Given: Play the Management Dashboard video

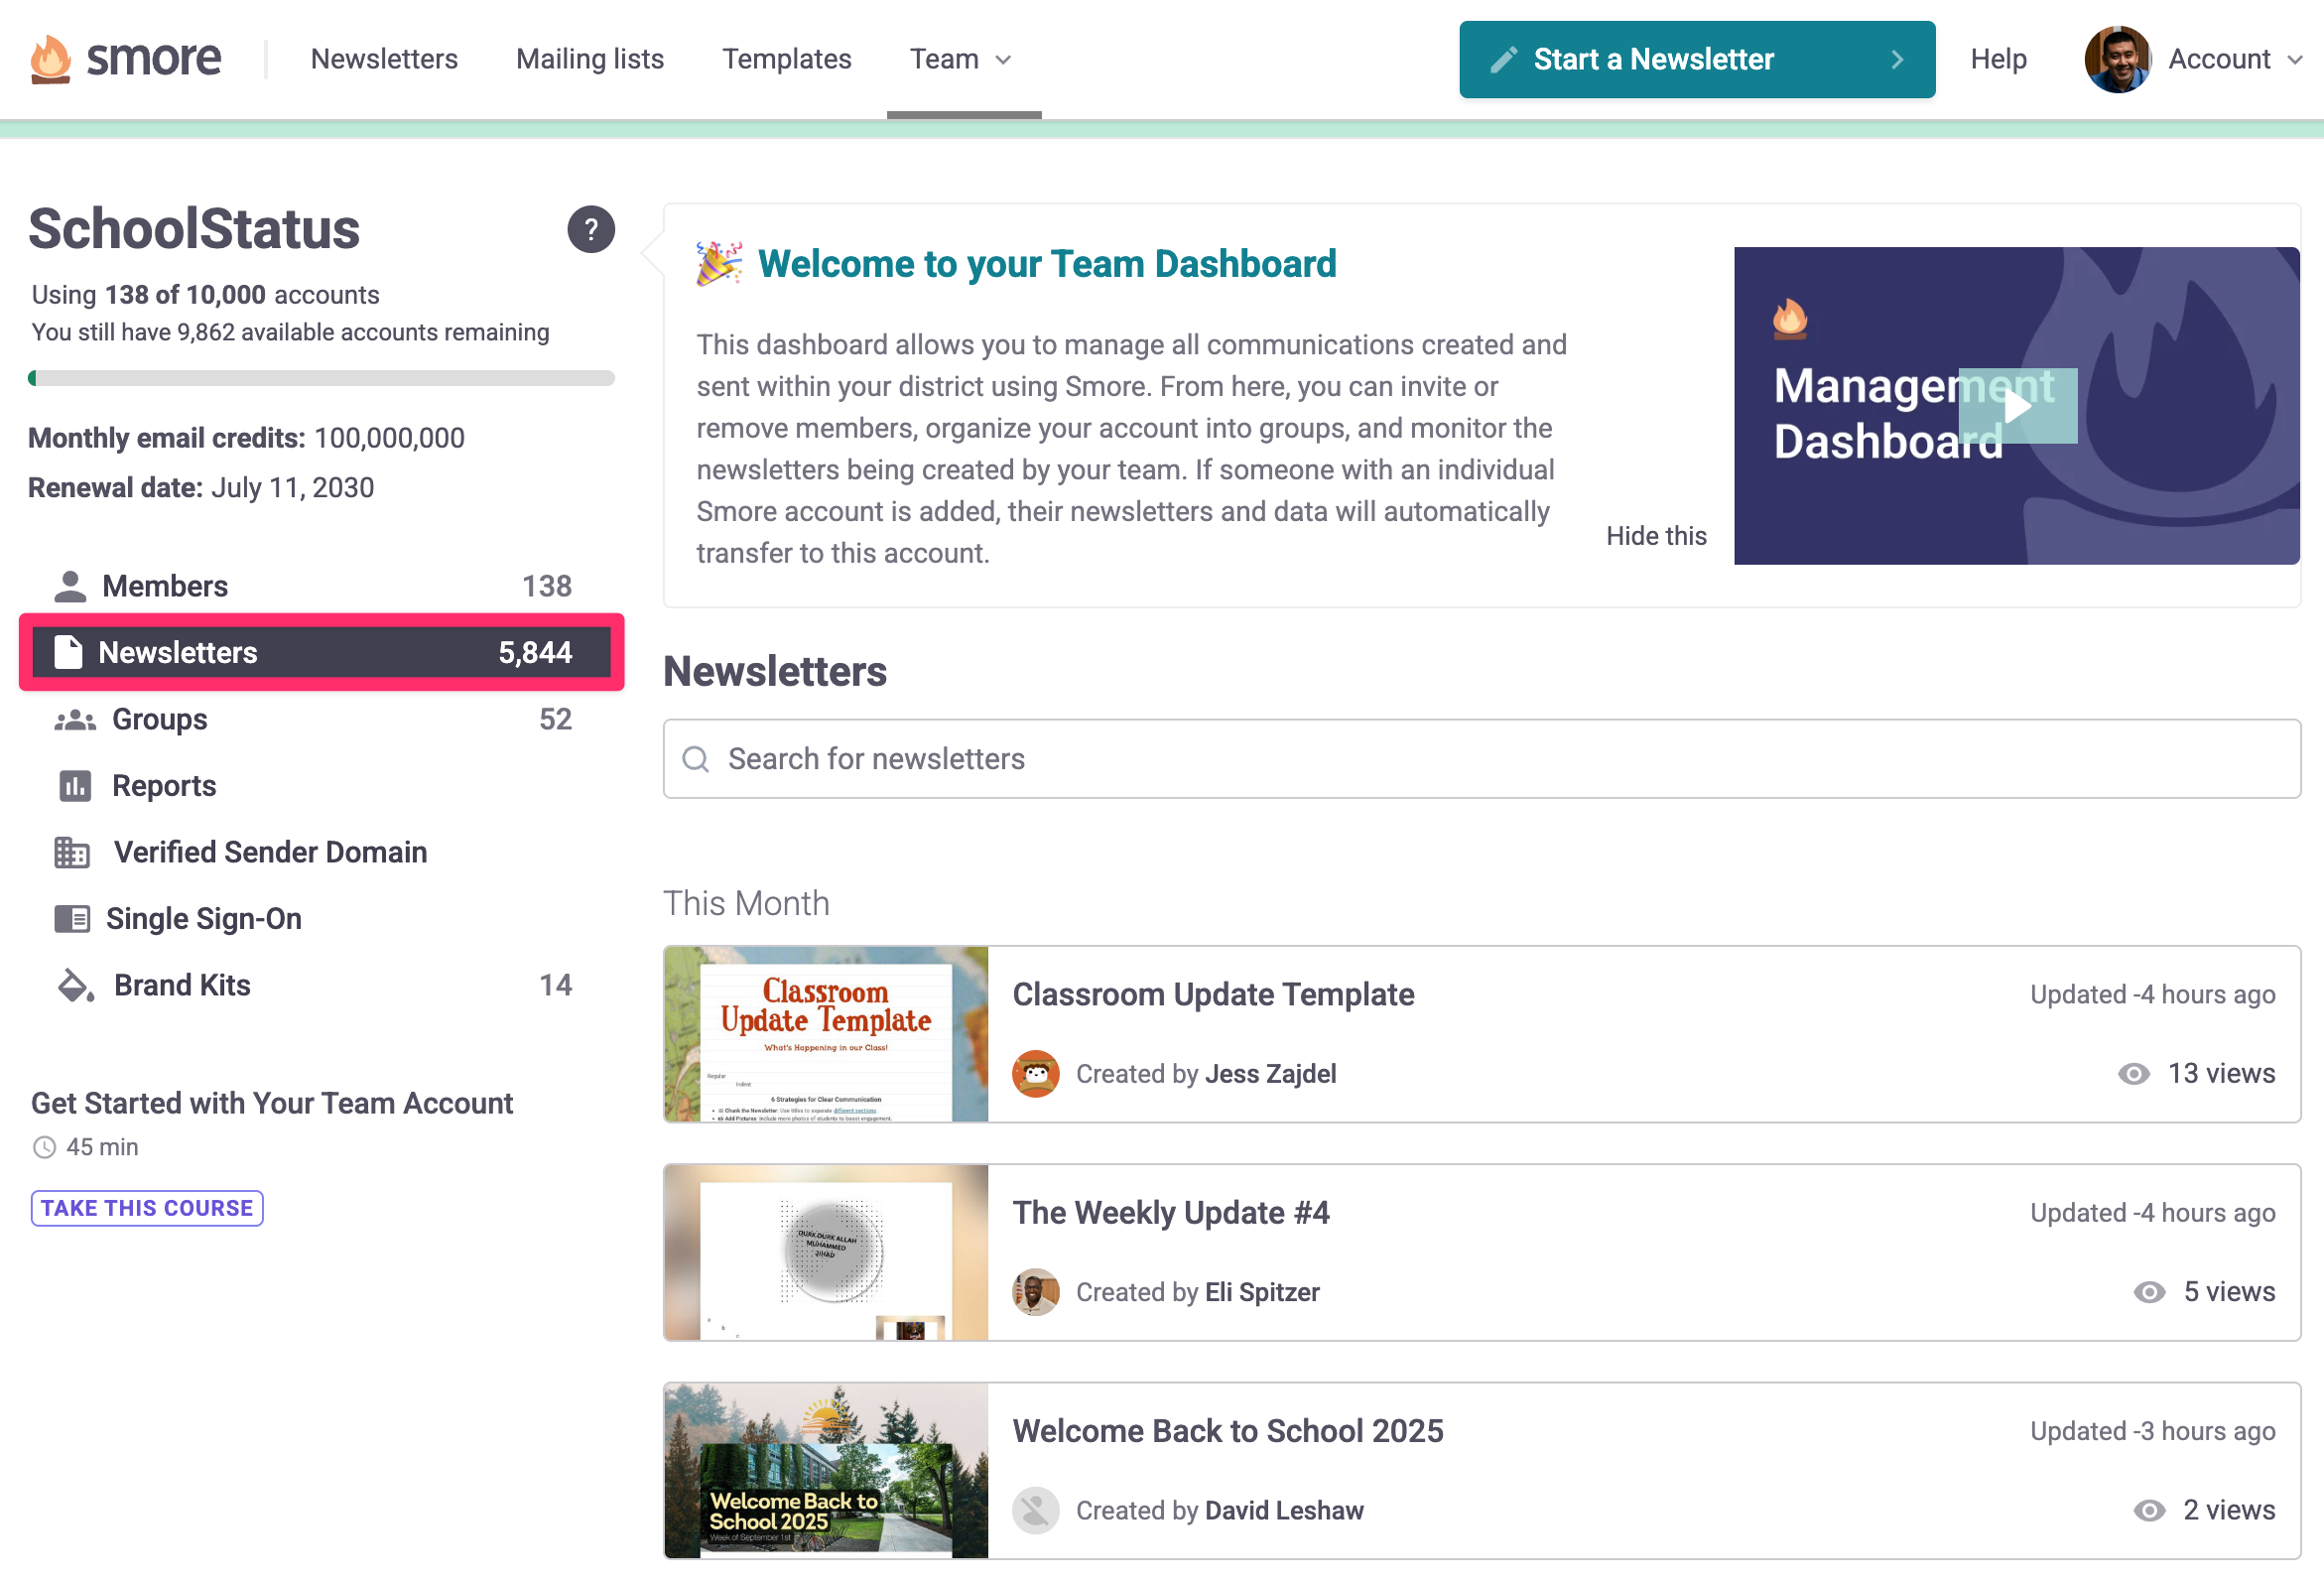Looking at the screenshot, I should tap(2017, 406).
